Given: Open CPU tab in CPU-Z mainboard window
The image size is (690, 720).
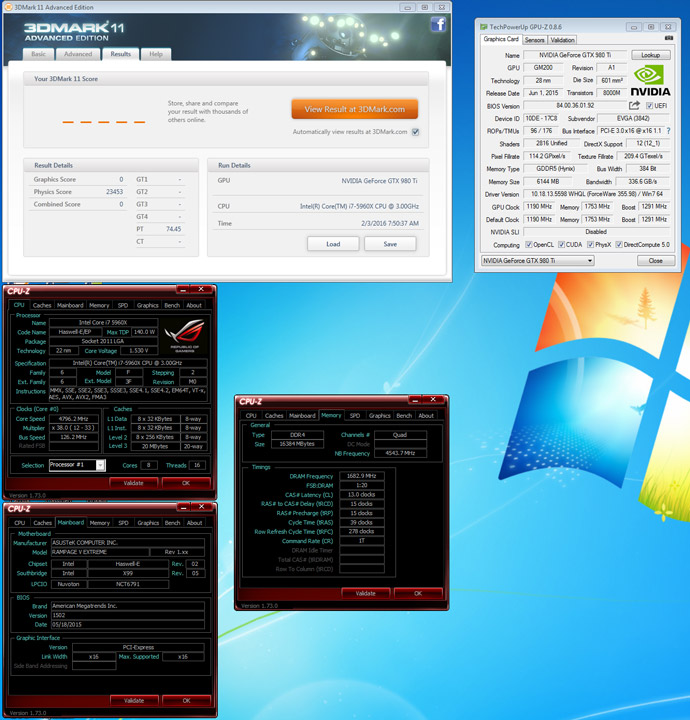Looking at the screenshot, I should 19,523.
